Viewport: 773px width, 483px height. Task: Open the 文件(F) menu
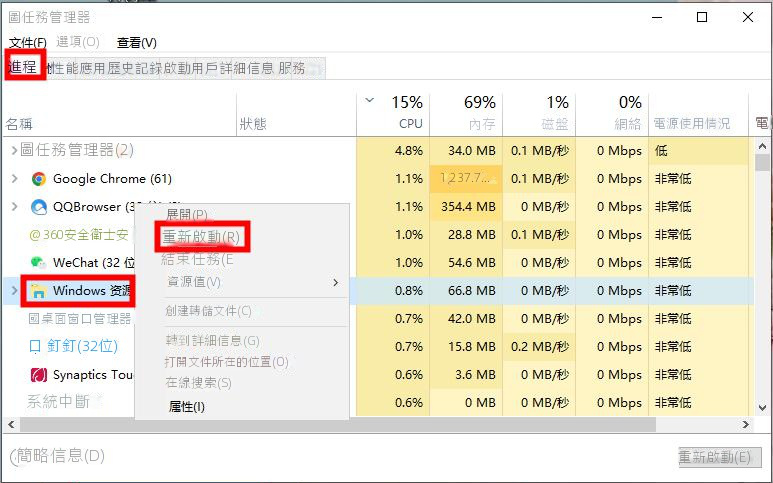28,43
